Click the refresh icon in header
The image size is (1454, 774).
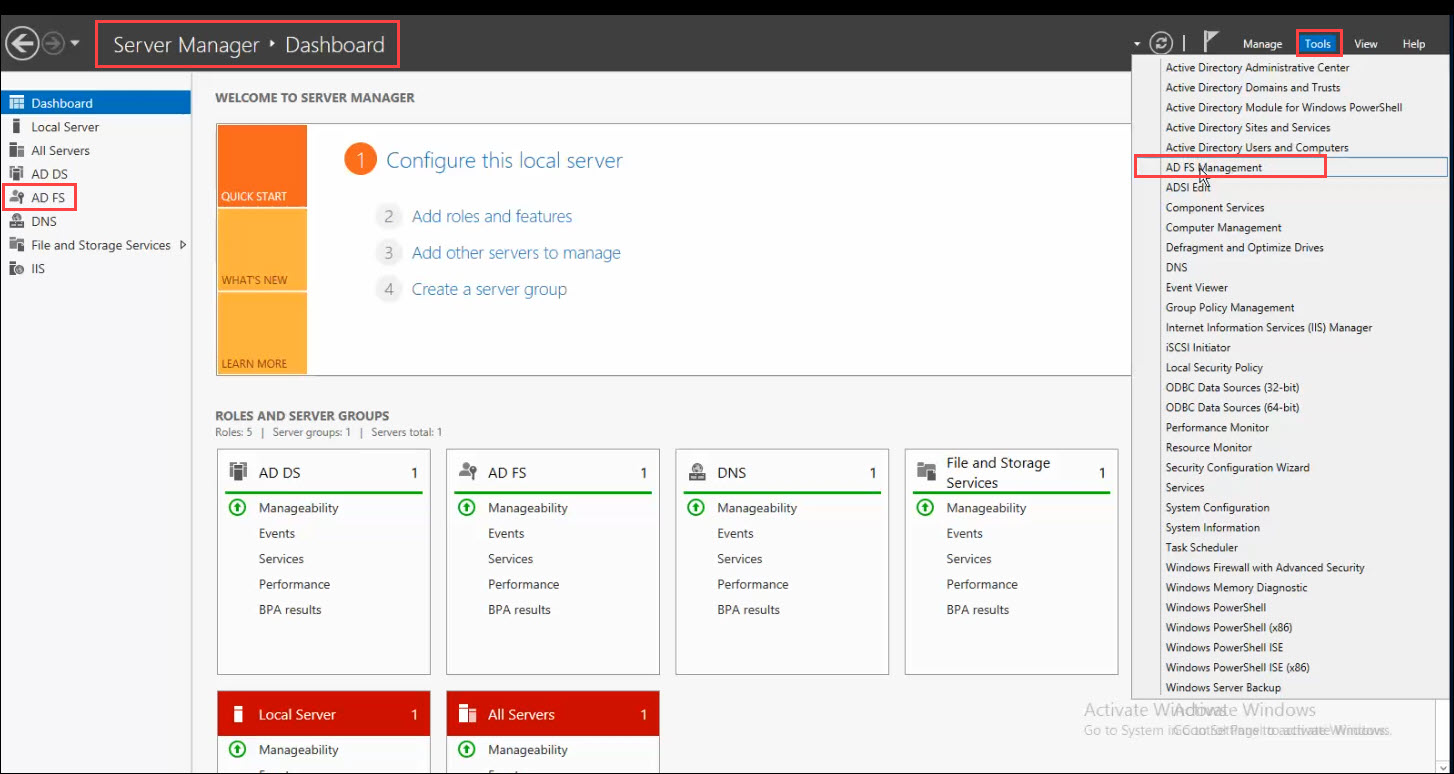1161,43
